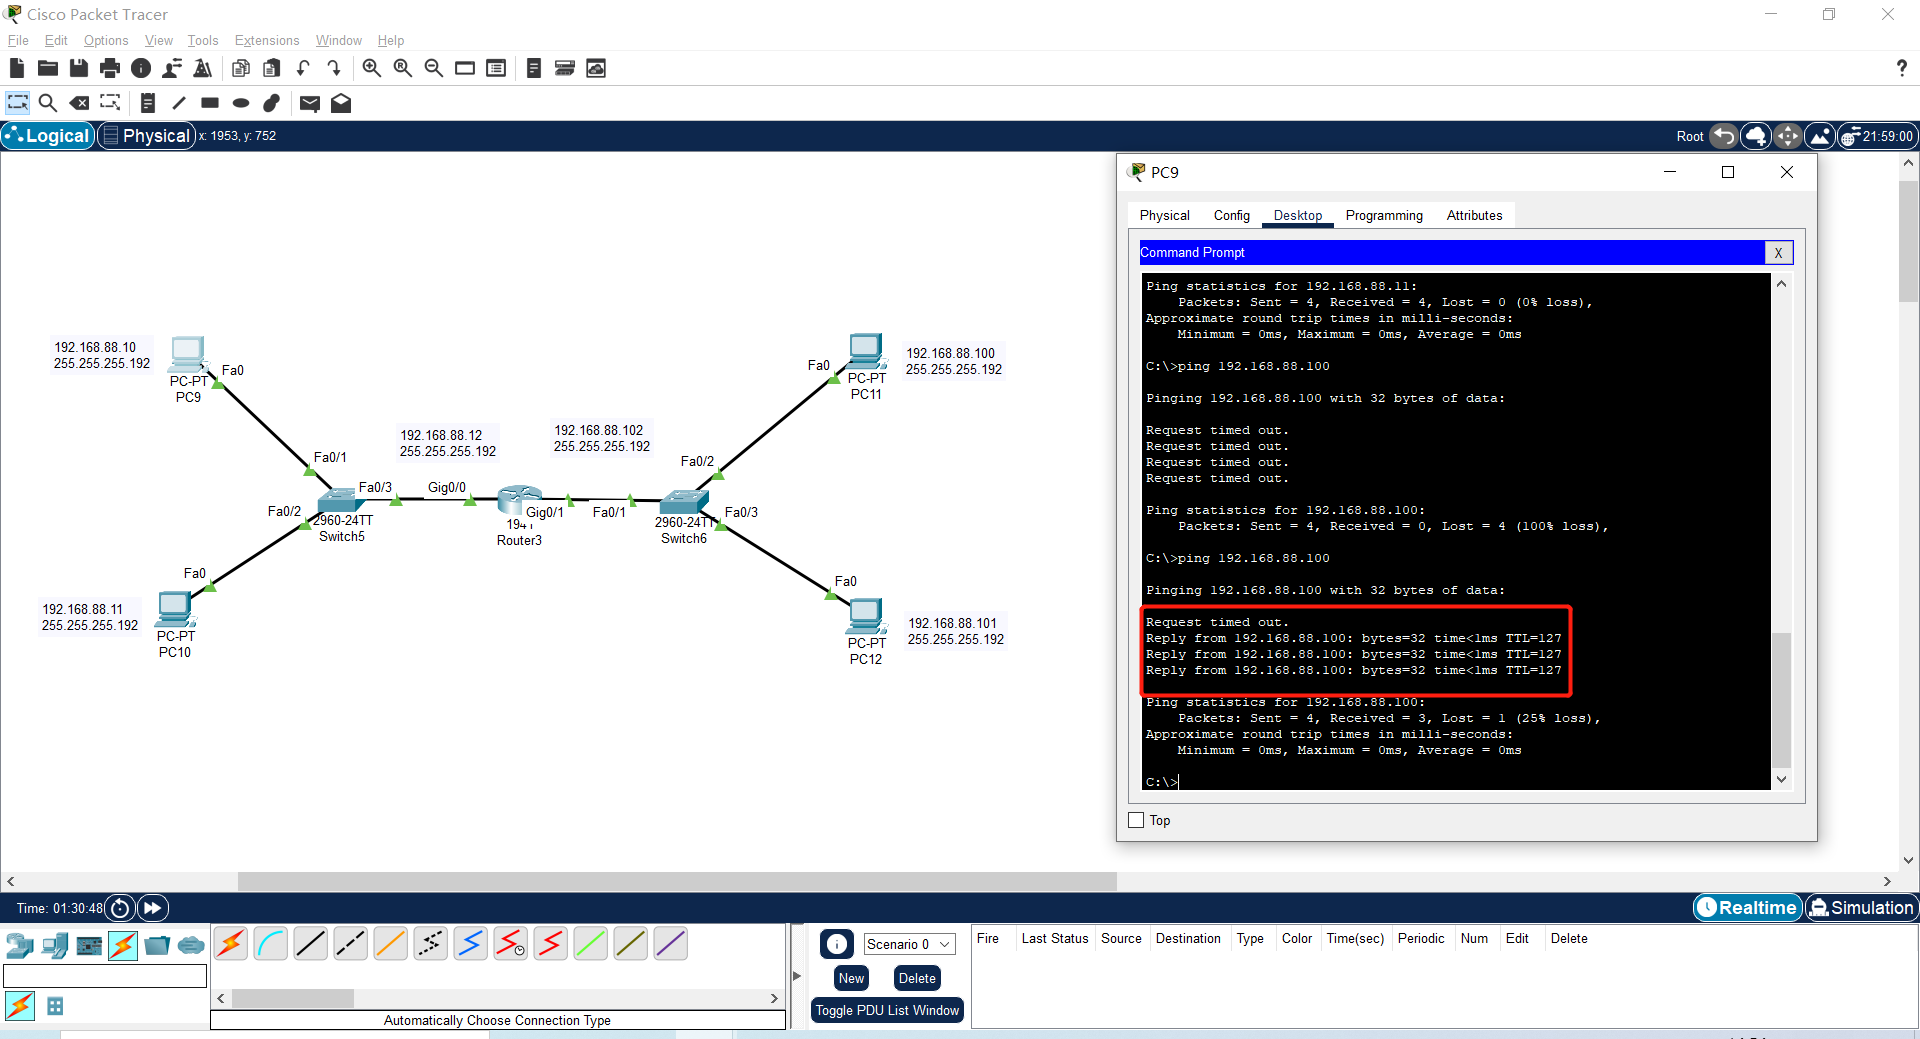Click the scenario info button

pyautogui.click(x=837, y=944)
